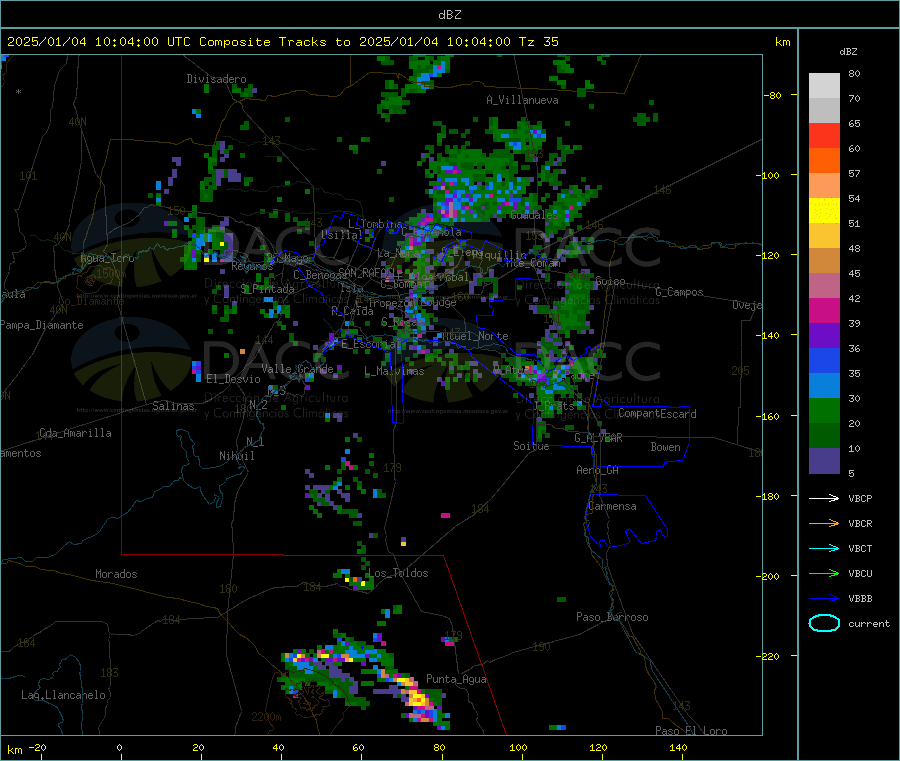Select the yellow 51 dBZ color swatch
Screen dimensions: 900x761
tap(824, 211)
